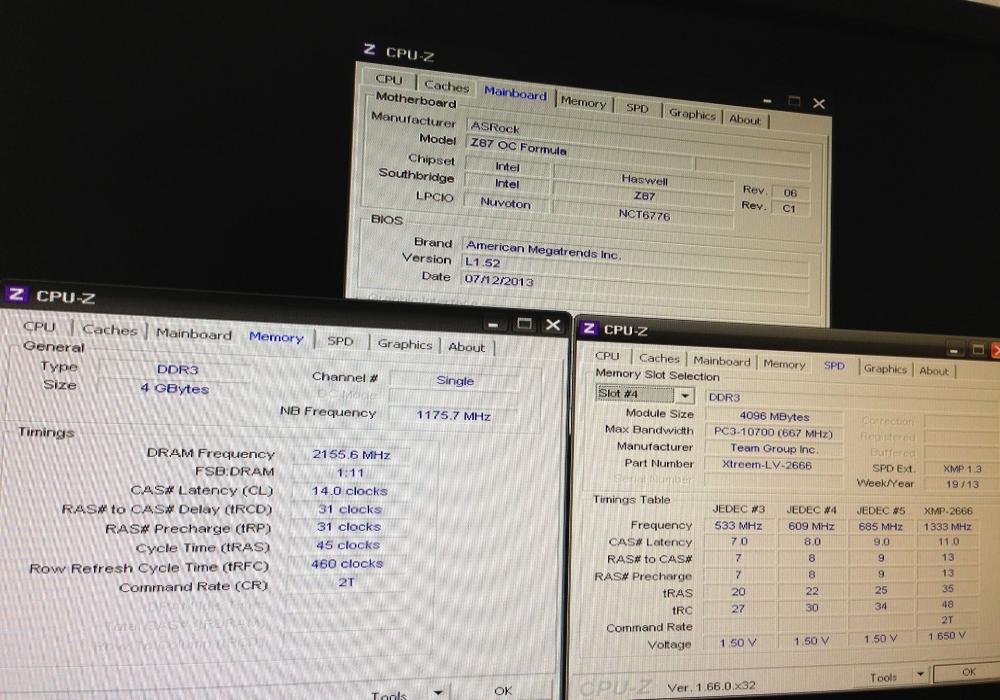Viewport: 1000px width, 700px height.
Task: Open the CPU tab in Mainboard window
Action: click(x=389, y=80)
